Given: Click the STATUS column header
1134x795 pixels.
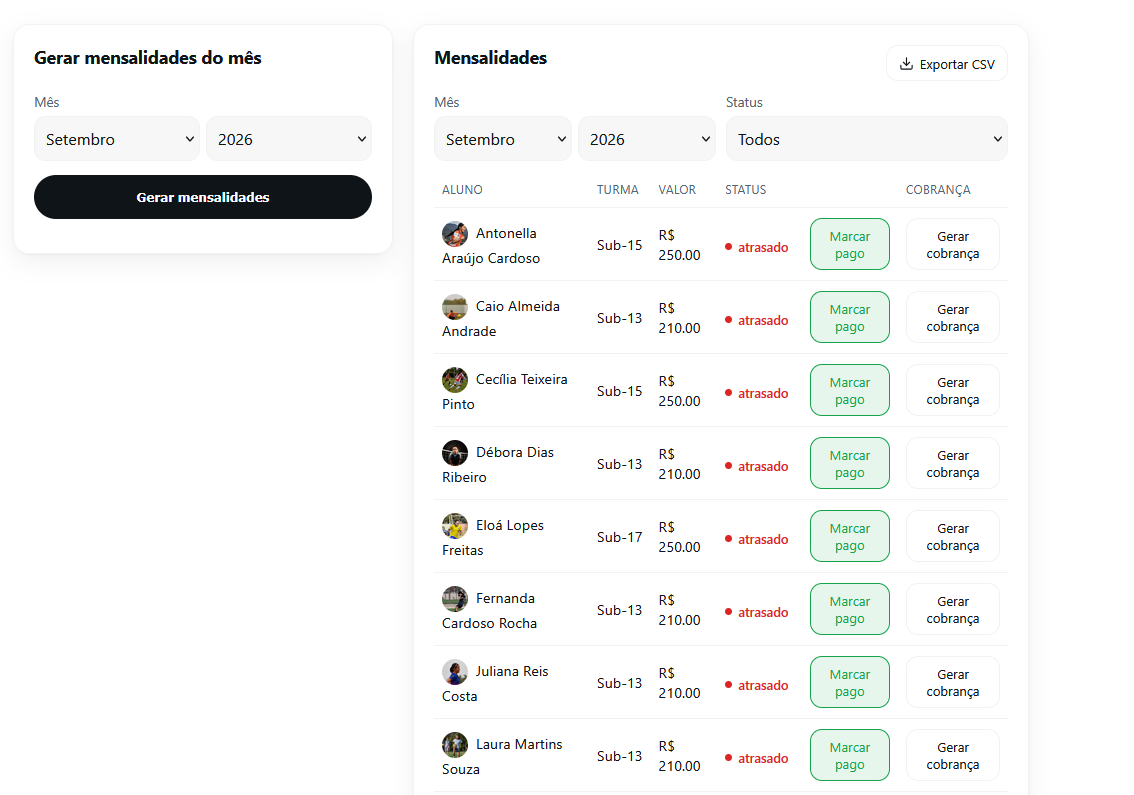Looking at the screenshot, I should coord(746,190).
